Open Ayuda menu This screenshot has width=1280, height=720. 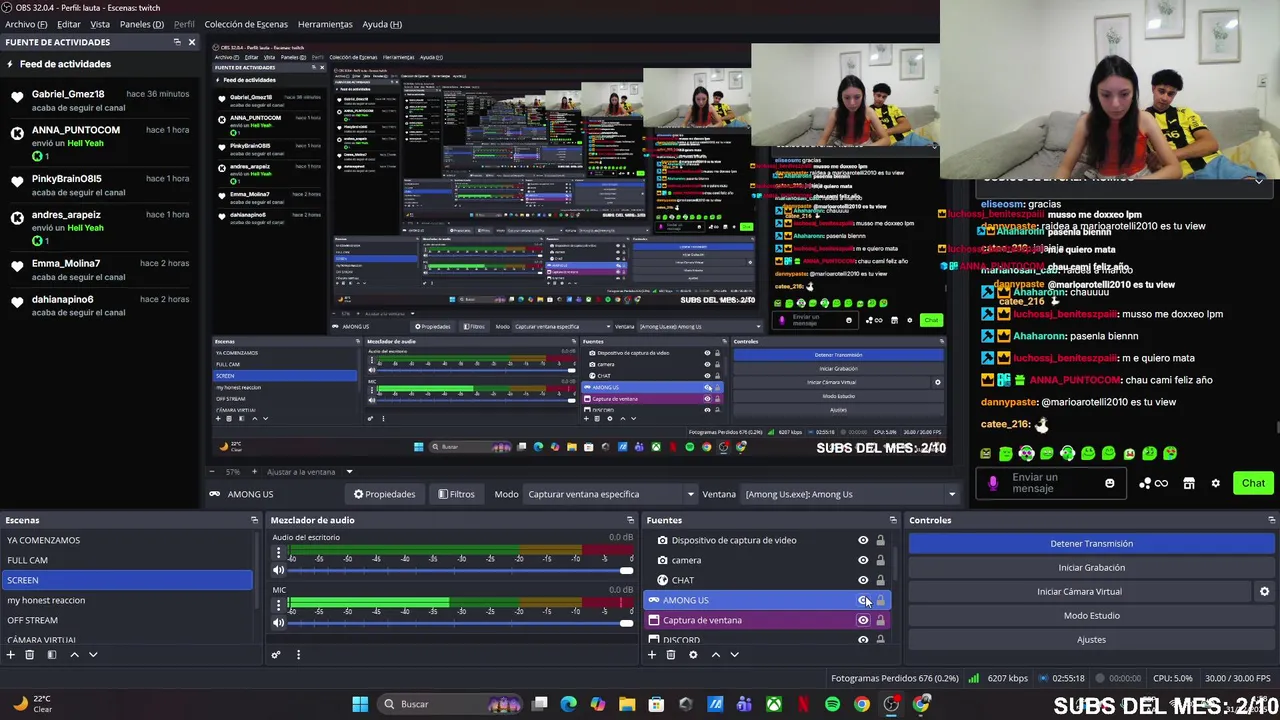point(382,24)
